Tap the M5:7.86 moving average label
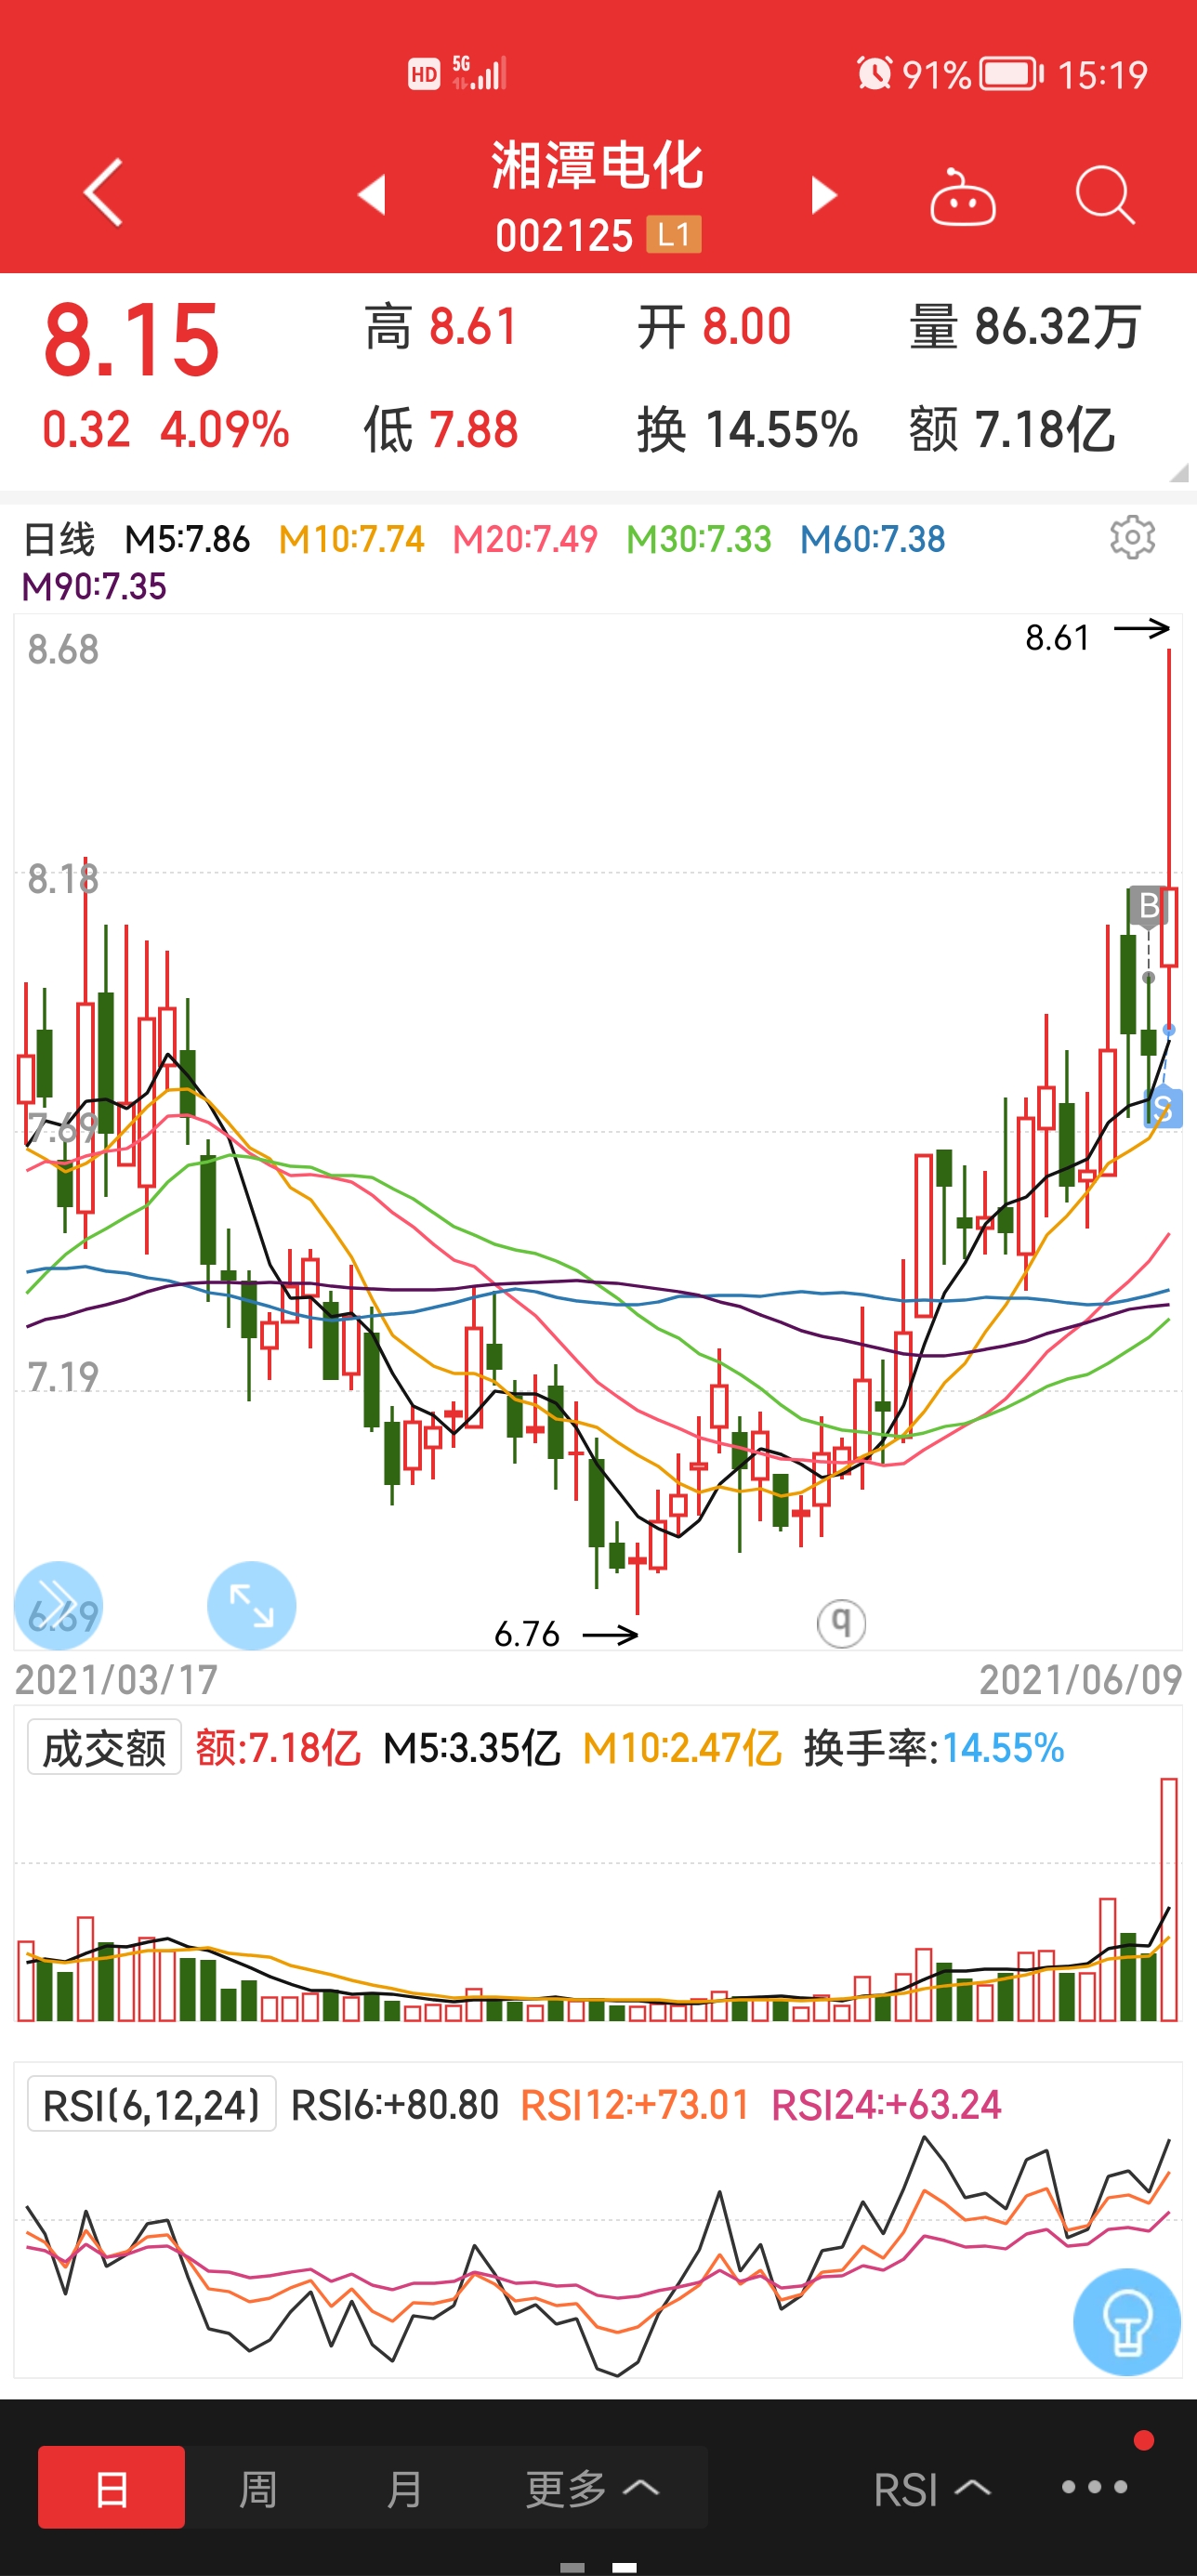The height and width of the screenshot is (2576, 1197). coord(187,539)
